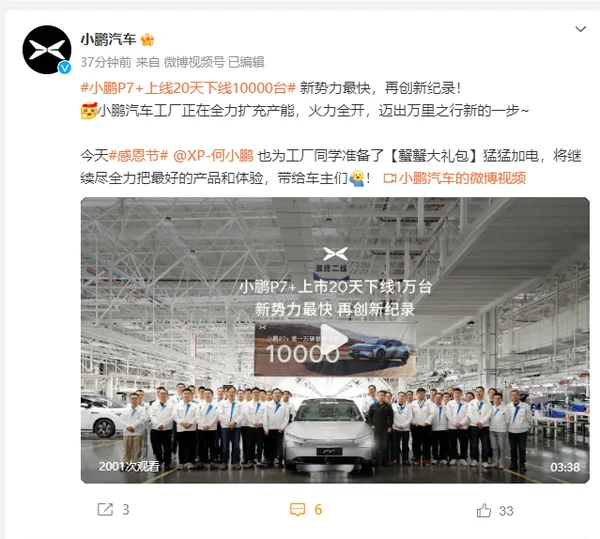600x539 pixels.
Task: Visit the @XP-何小鹏 mention
Action: point(213,156)
